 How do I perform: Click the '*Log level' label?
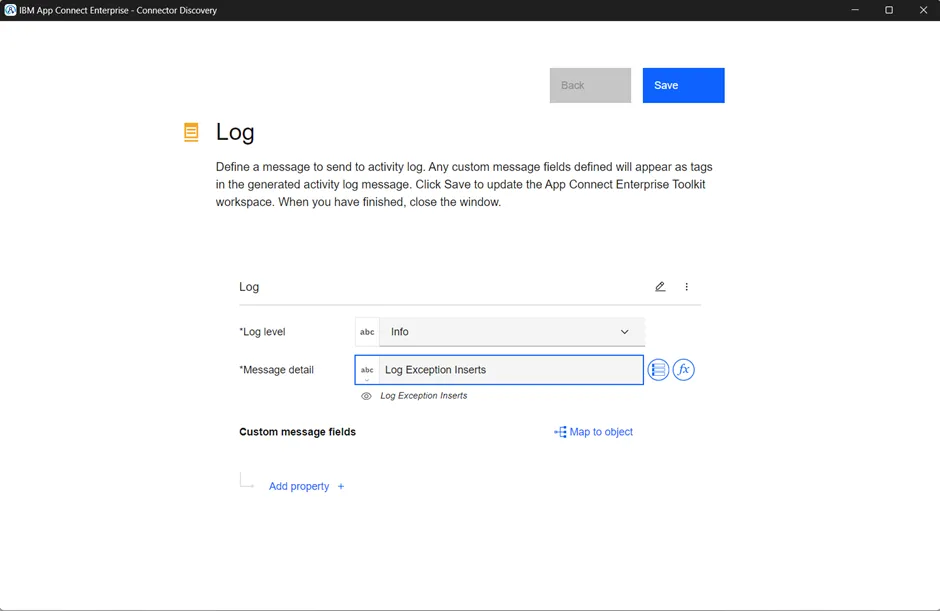262,332
